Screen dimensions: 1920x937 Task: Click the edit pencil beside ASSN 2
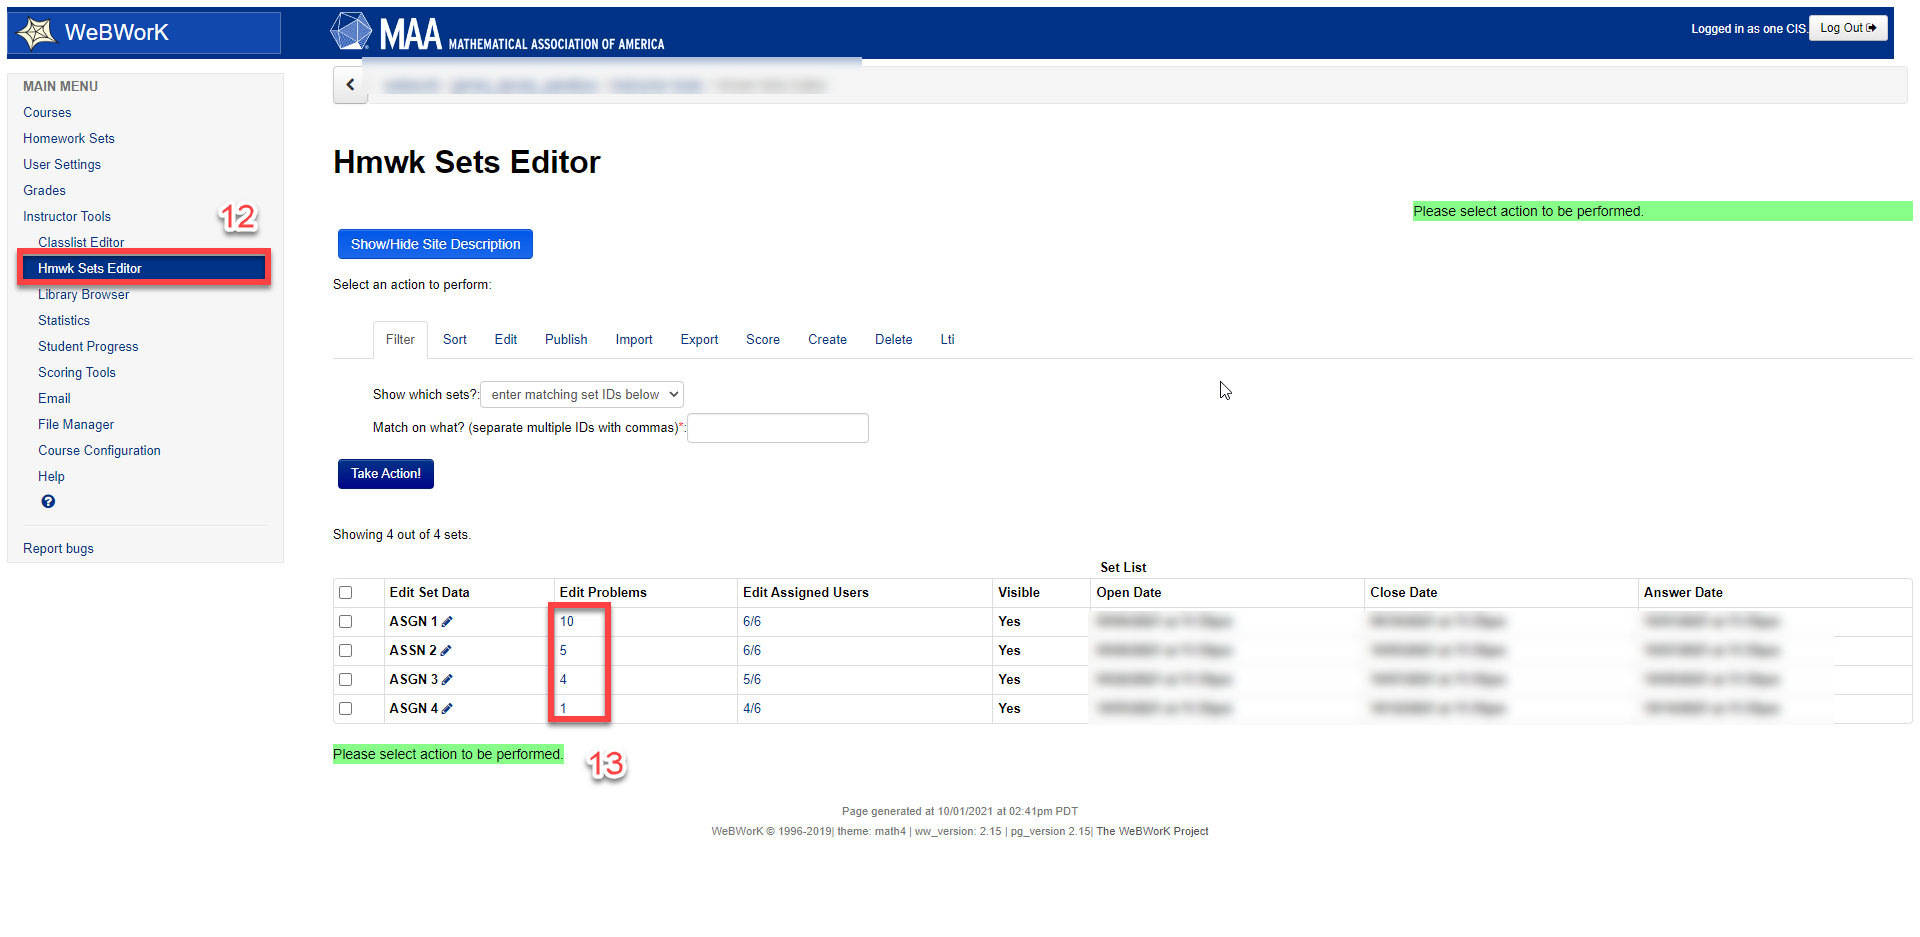tap(446, 651)
